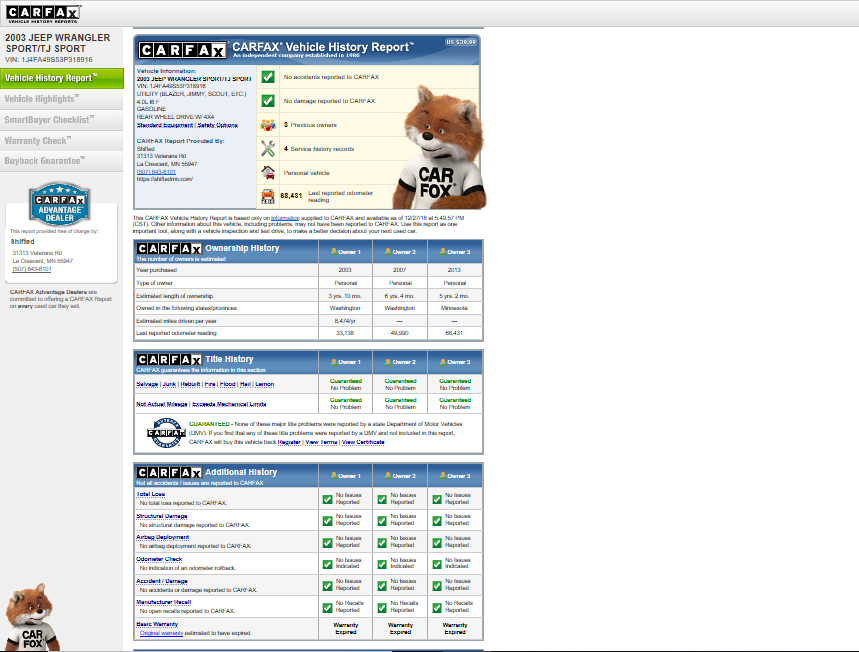Click the car odometer icon beside 68,431
Viewport: 859px width, 652px height.
268,196
